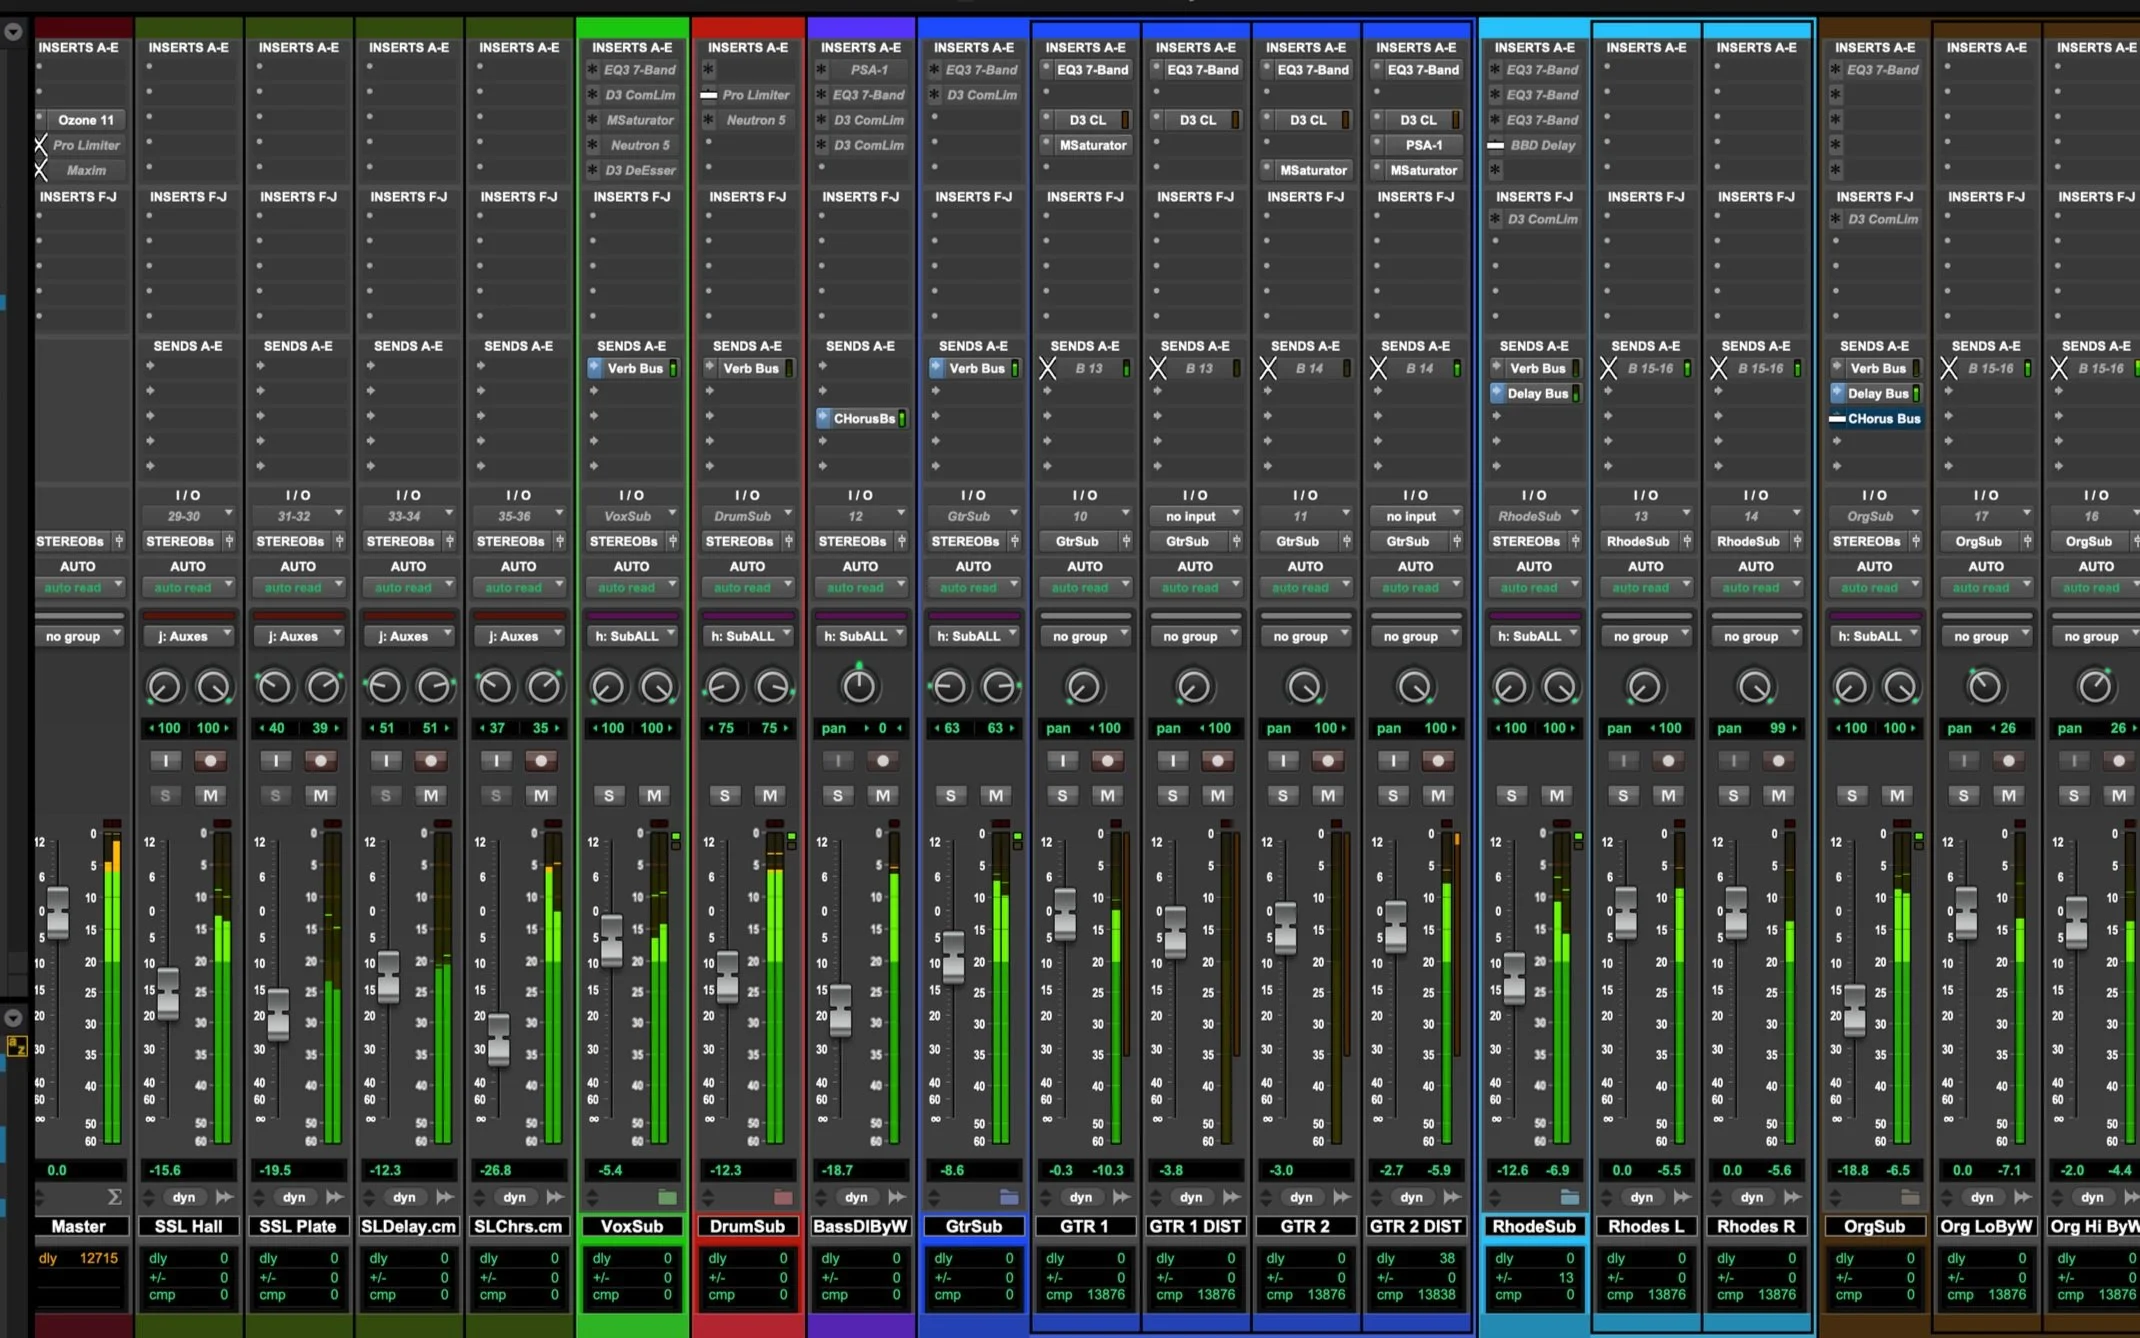This screenshot has width=2140, height=1338.
Task: Mute the Rhodes L track
Action: point(1668,795)
